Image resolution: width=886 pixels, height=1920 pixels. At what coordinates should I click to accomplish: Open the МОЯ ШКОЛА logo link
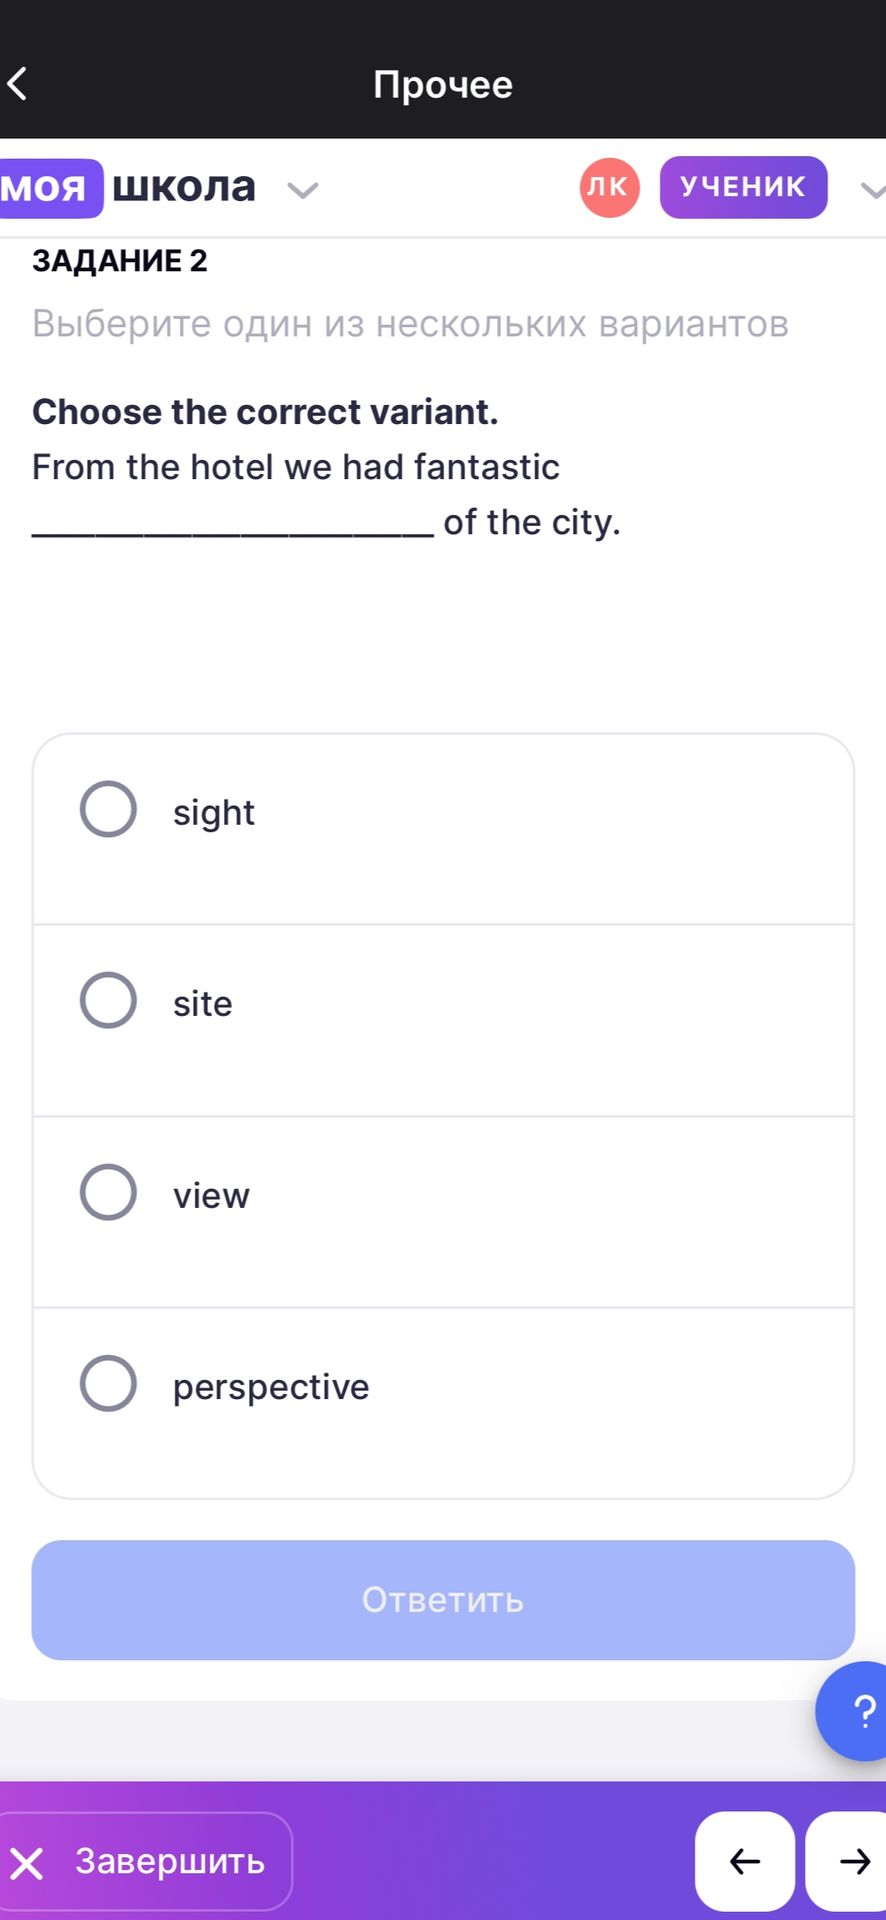(x=128, y=187)
